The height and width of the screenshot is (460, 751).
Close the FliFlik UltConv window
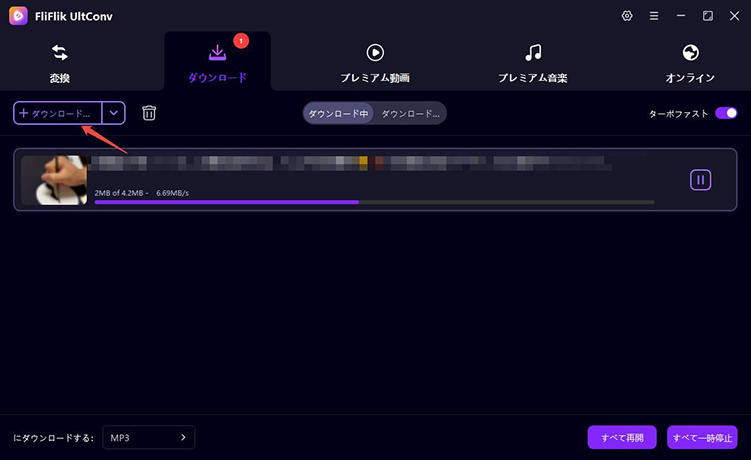734,16
